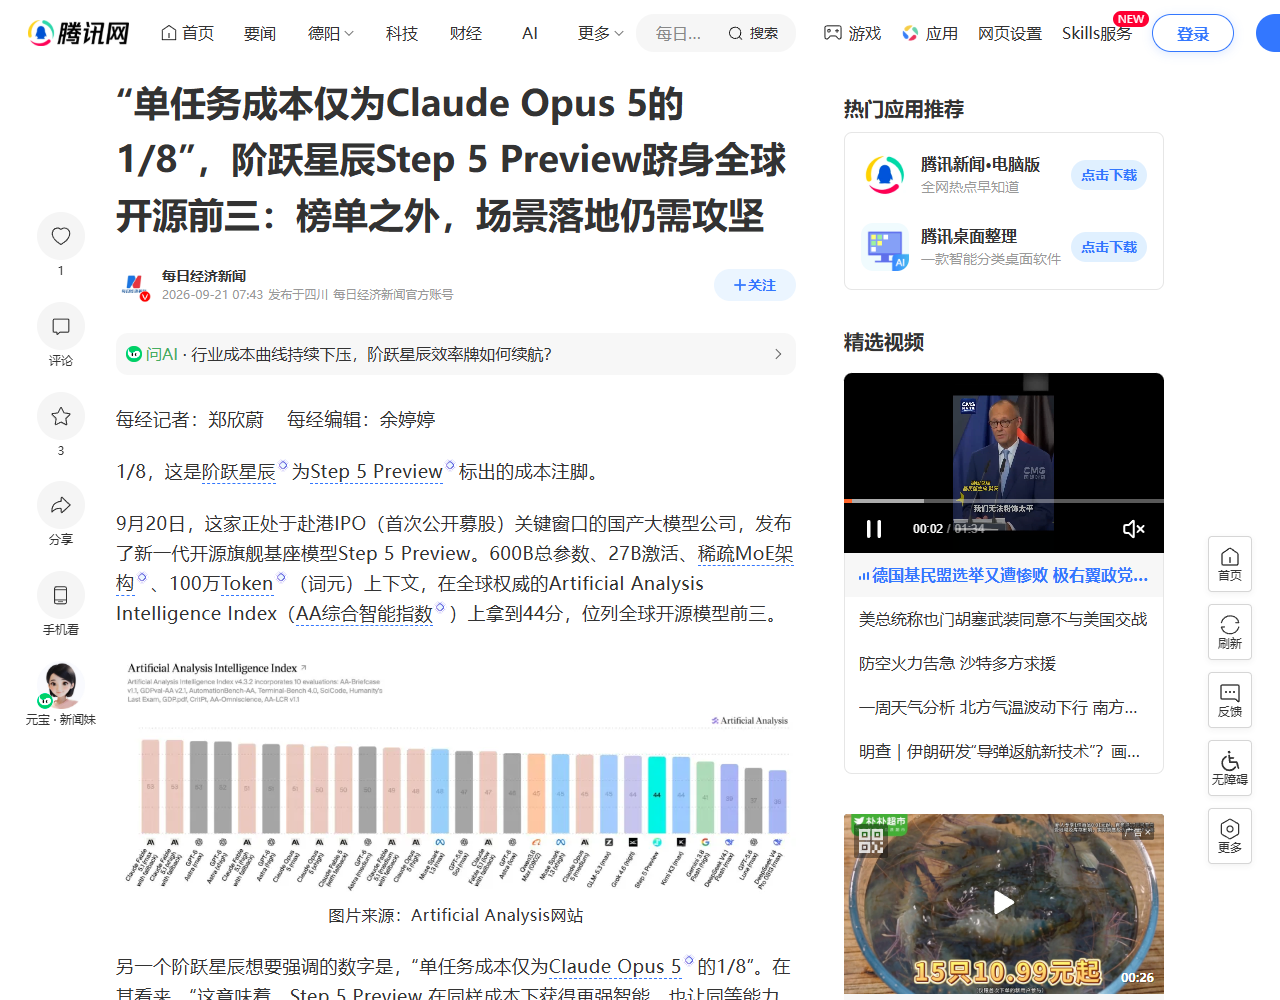Screen dimensions: 1280x1000
Task: Open the 要闻 news section
Action: [260, 33]
